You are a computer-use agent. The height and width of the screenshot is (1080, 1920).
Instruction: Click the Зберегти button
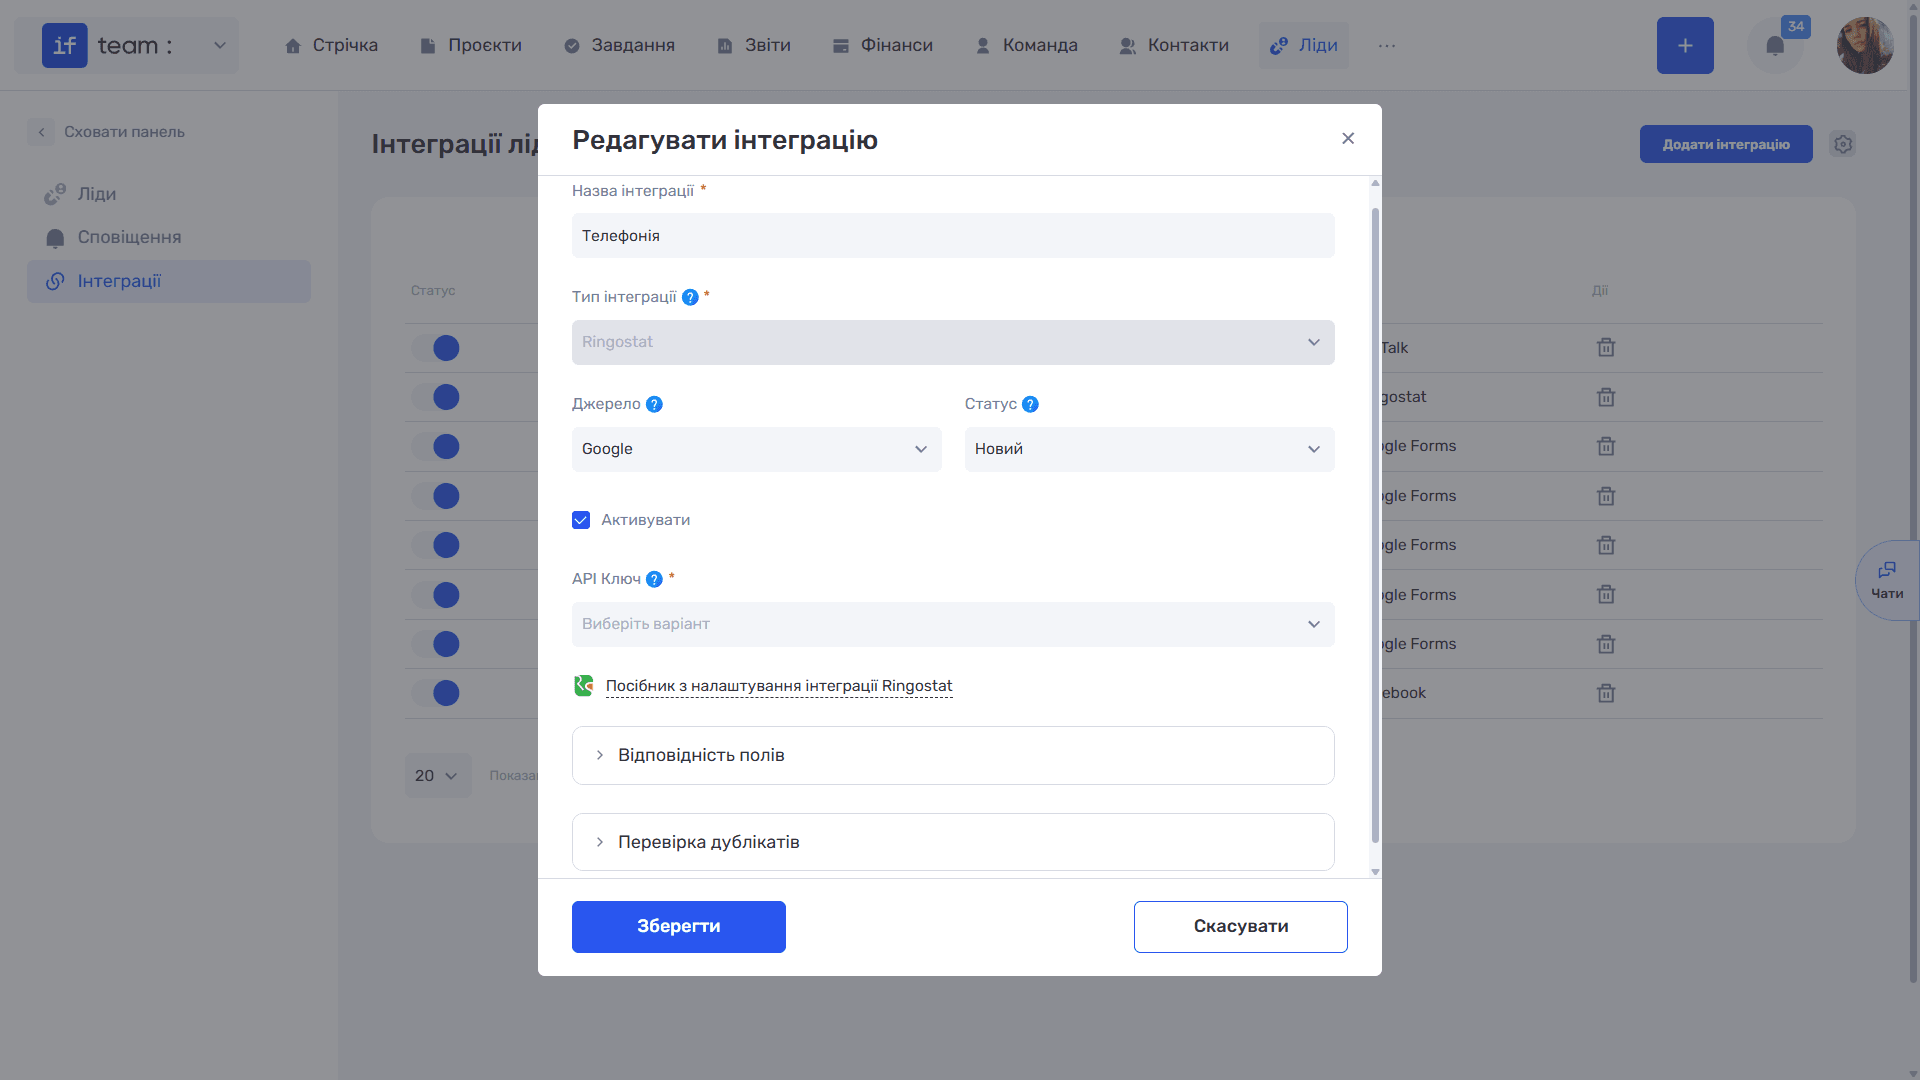click(679, 927)
